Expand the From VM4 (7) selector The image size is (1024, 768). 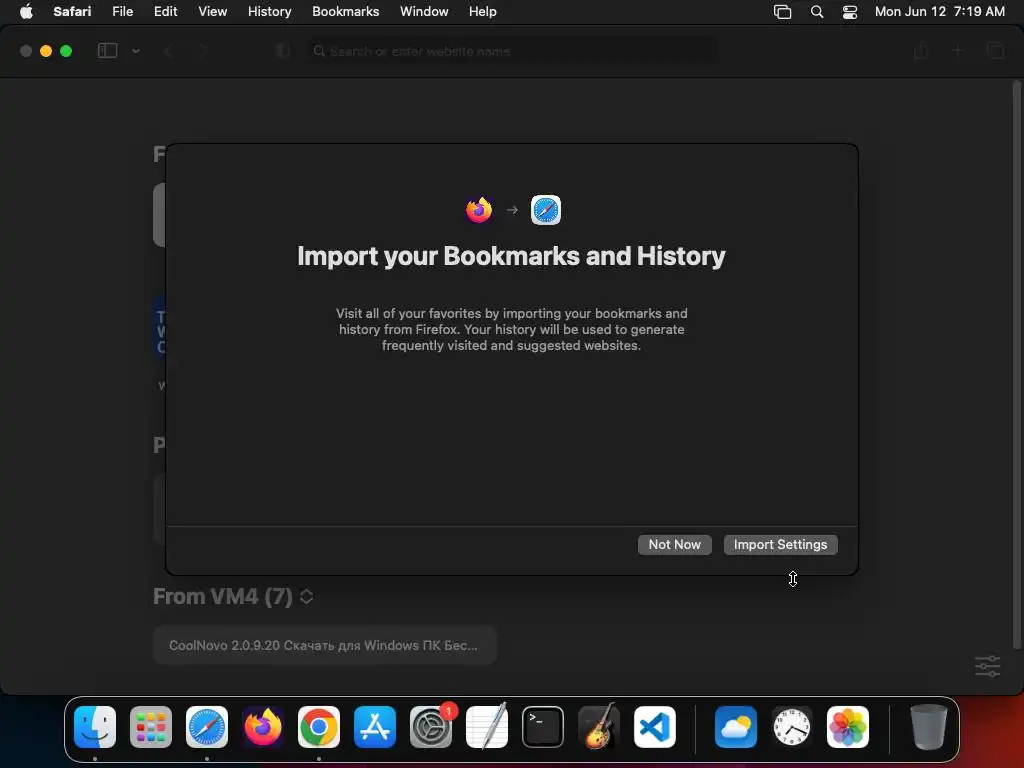click(306, 596)
